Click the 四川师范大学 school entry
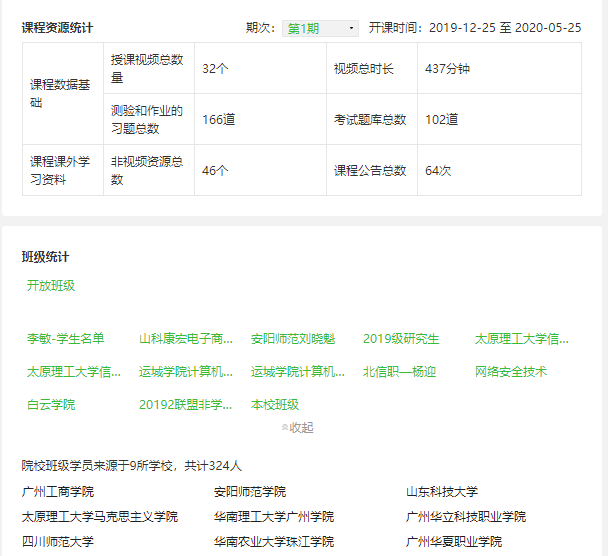Viewport: 608px width, 556px height. click(58, 542)
